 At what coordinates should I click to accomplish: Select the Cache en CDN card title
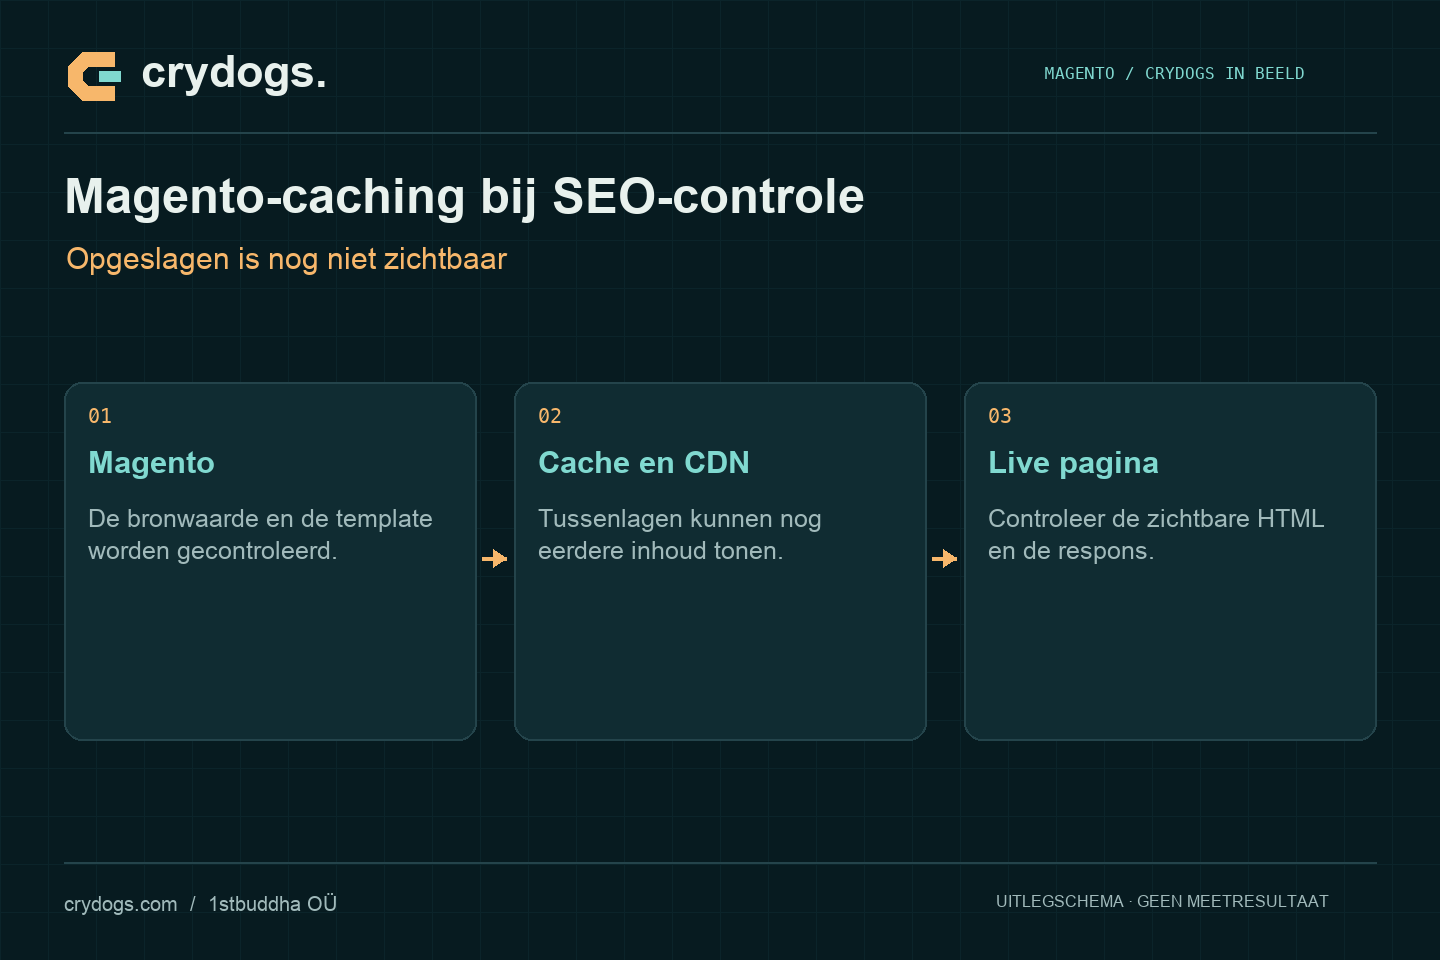point(644,463)
